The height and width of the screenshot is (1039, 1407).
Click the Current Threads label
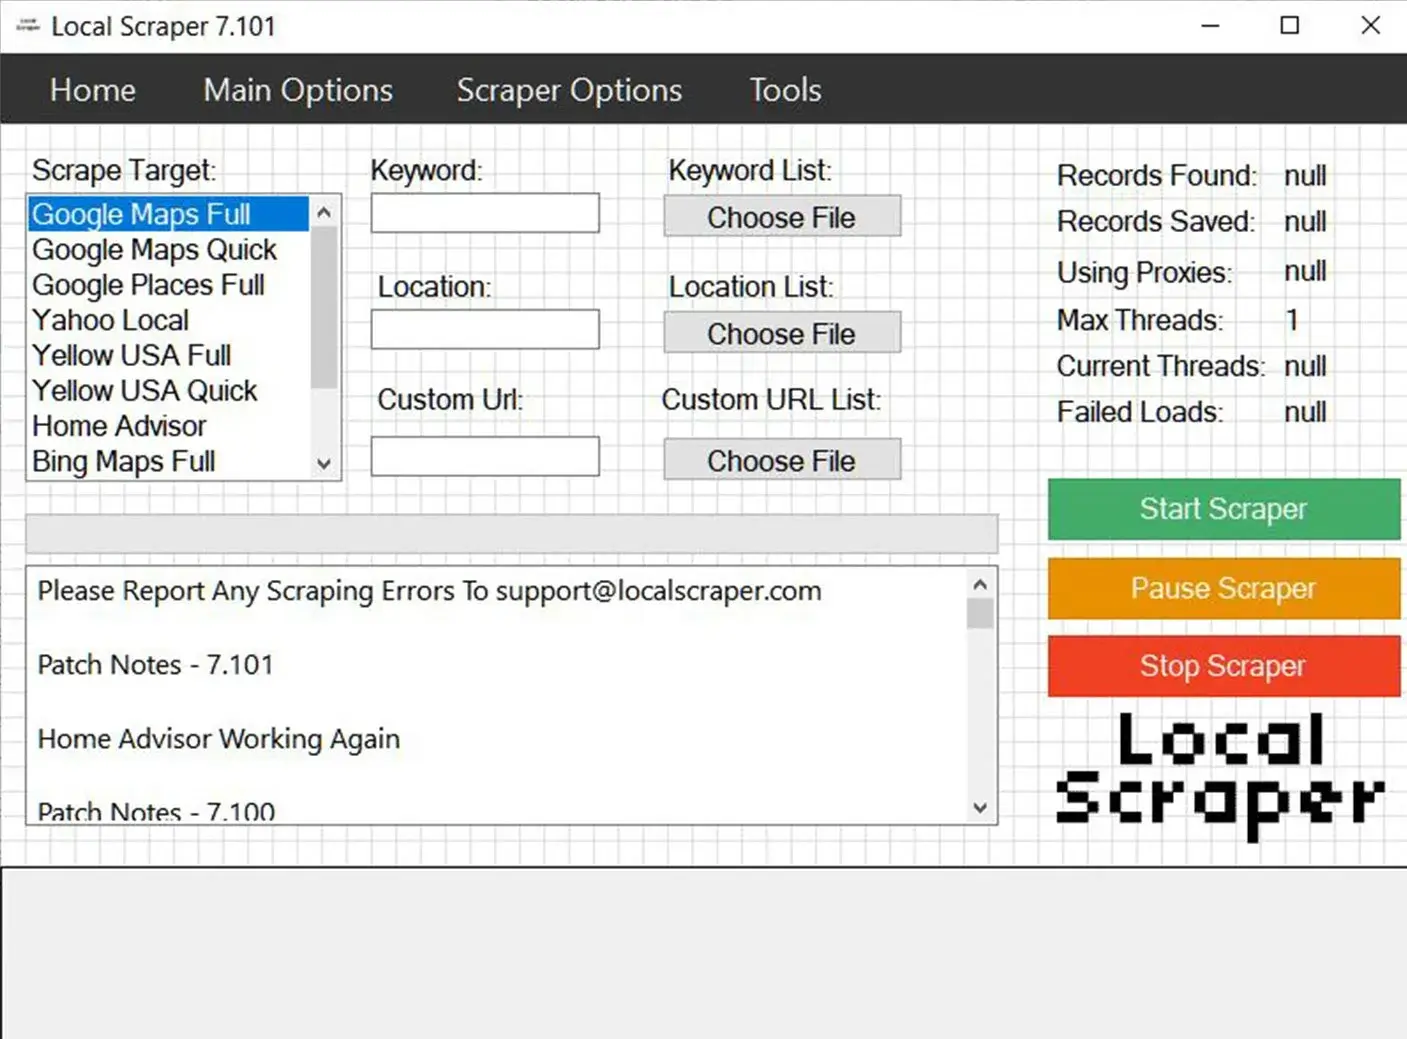click(1161, 366)
